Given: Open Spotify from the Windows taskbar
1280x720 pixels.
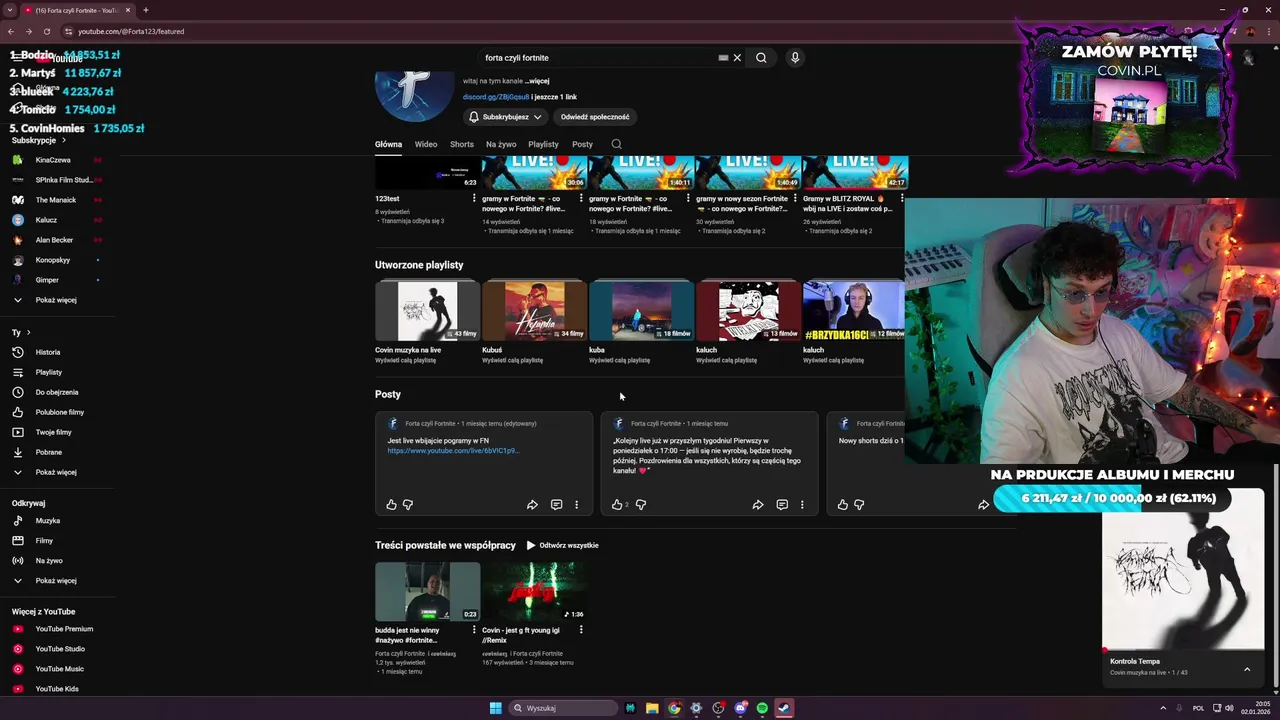Looking at the screenshot, I should [x=762, y=708].
